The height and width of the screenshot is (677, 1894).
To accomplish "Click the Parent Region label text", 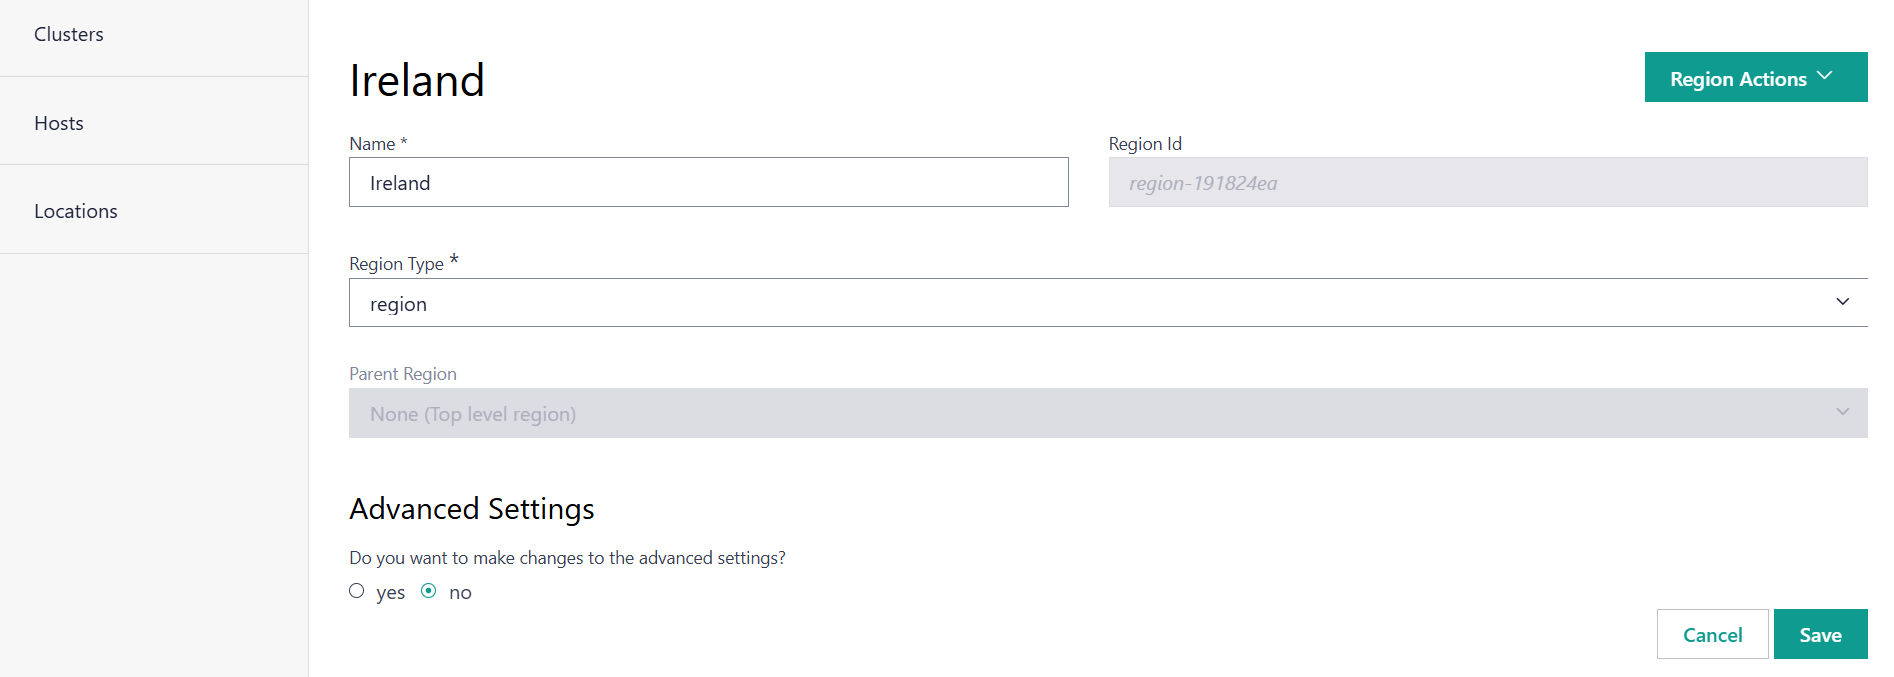I will 403,374.
